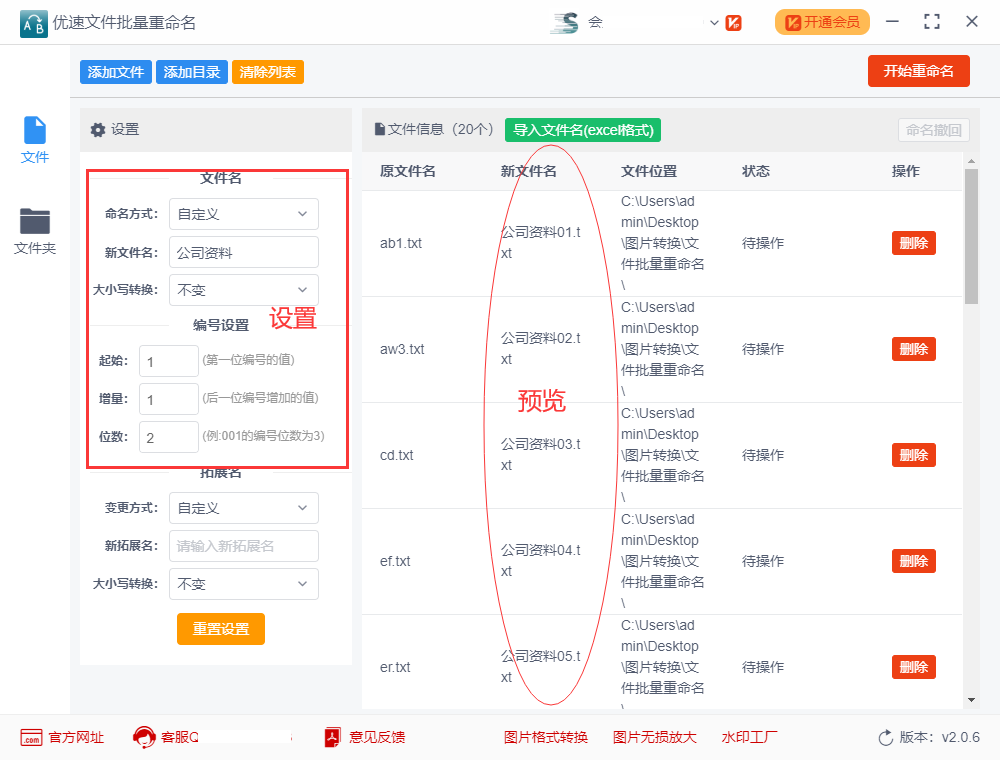Select file name cd.txt
The width and height of the screenshot is (1000, 760).
tap(396, 455)
